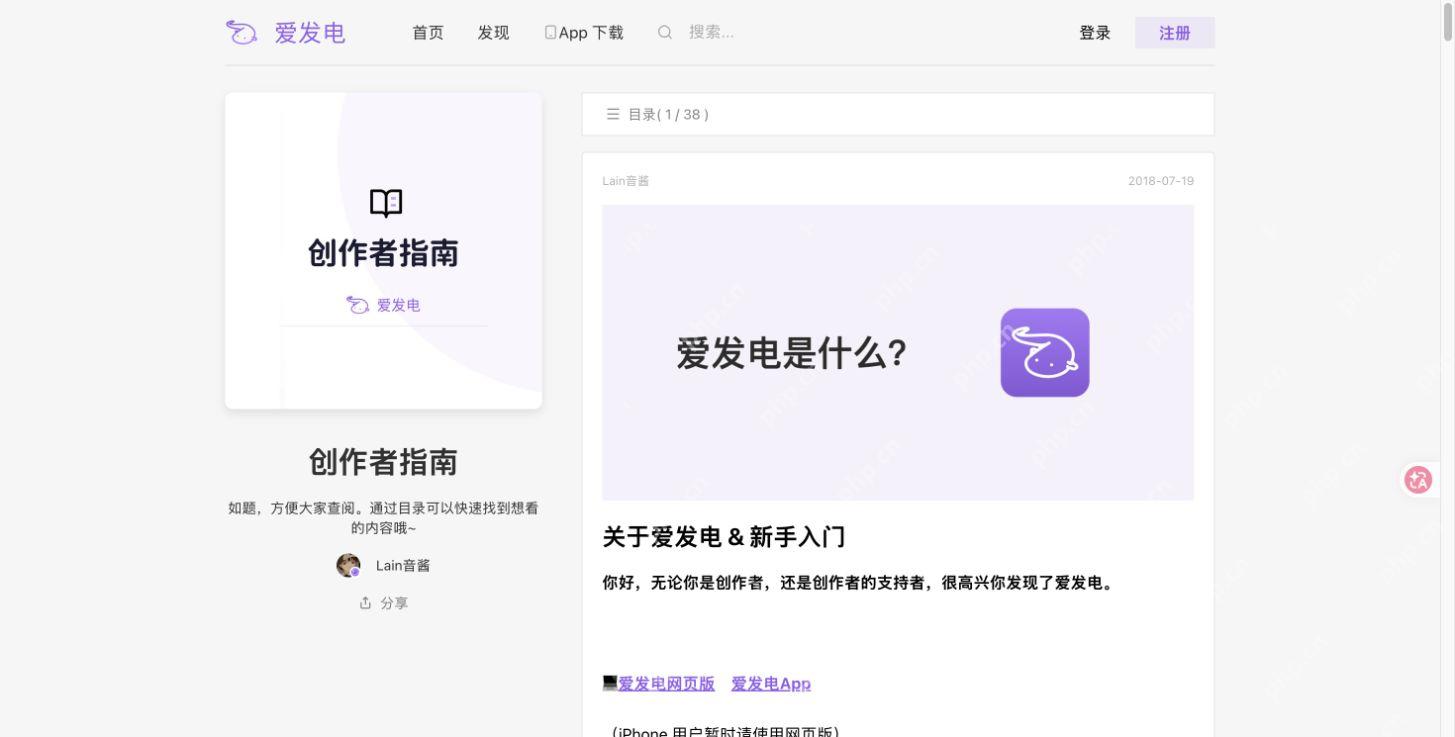1455x737 pixels.
Task: Click the article date 2018-07-19
Action: pos(1161,181)
